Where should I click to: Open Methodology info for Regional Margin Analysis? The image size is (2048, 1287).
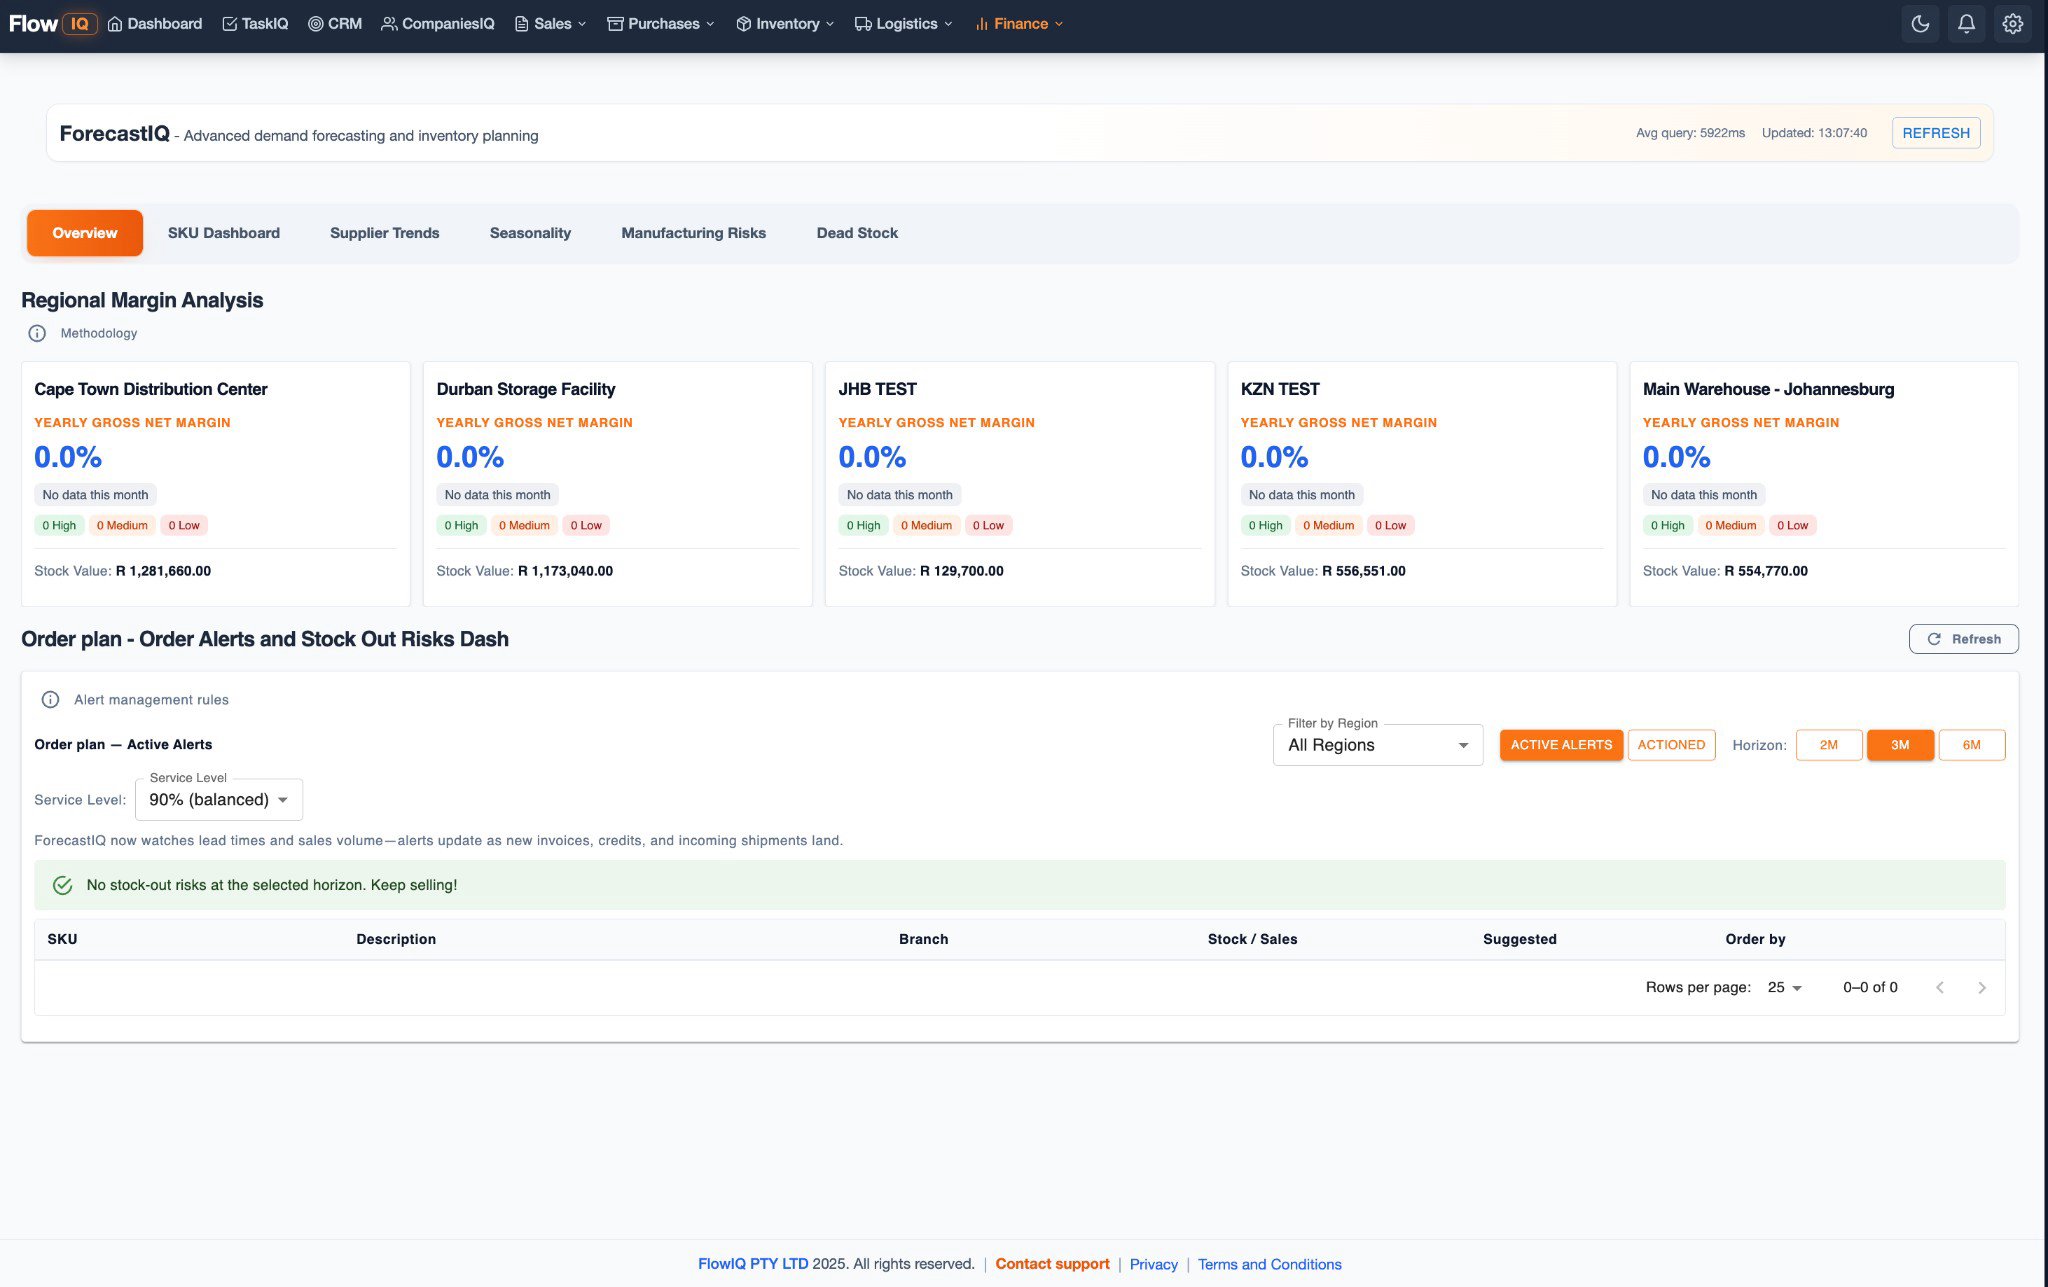coord(38,332)
